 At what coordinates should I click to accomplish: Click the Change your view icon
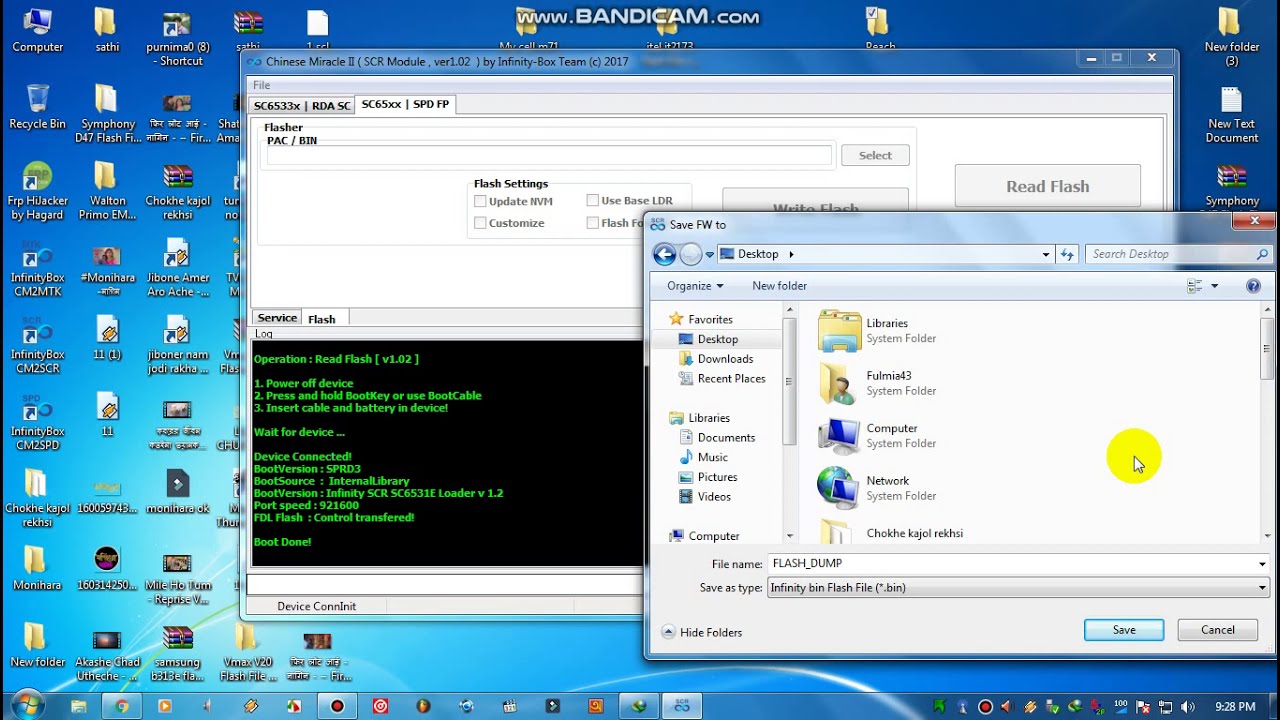(x=1194, y=286)
